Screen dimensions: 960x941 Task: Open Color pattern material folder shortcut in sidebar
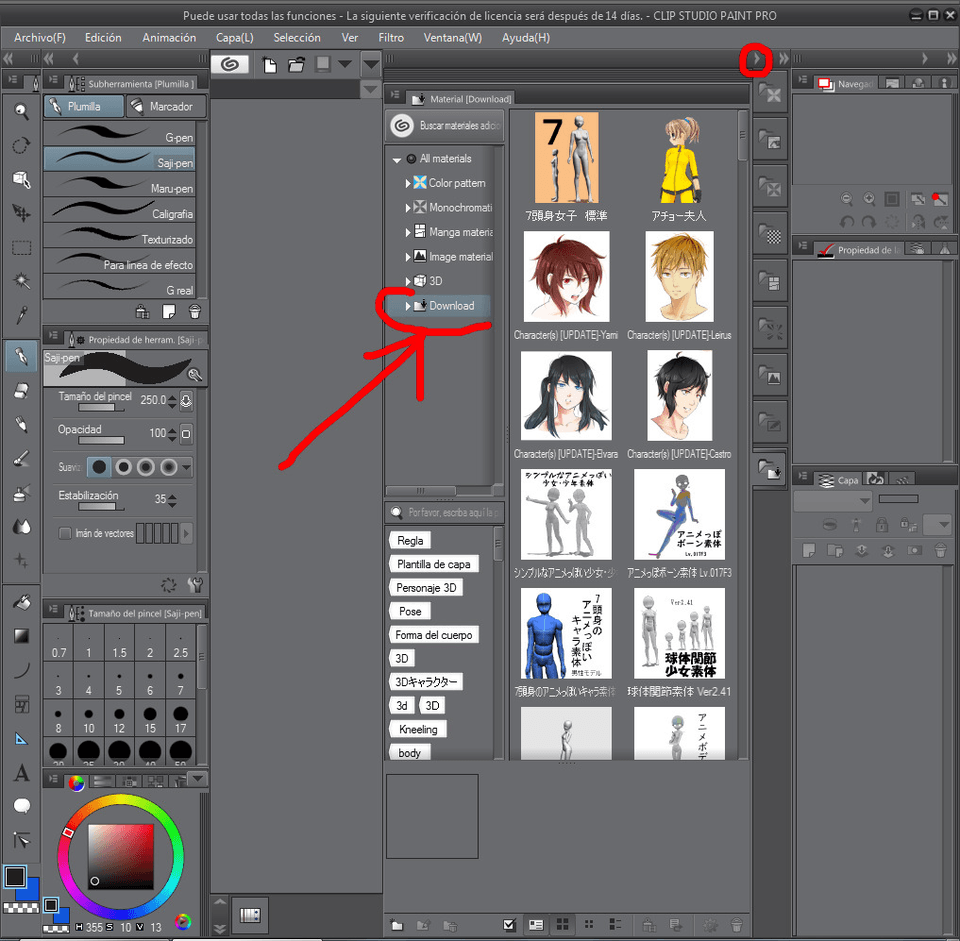click(770, 94)
